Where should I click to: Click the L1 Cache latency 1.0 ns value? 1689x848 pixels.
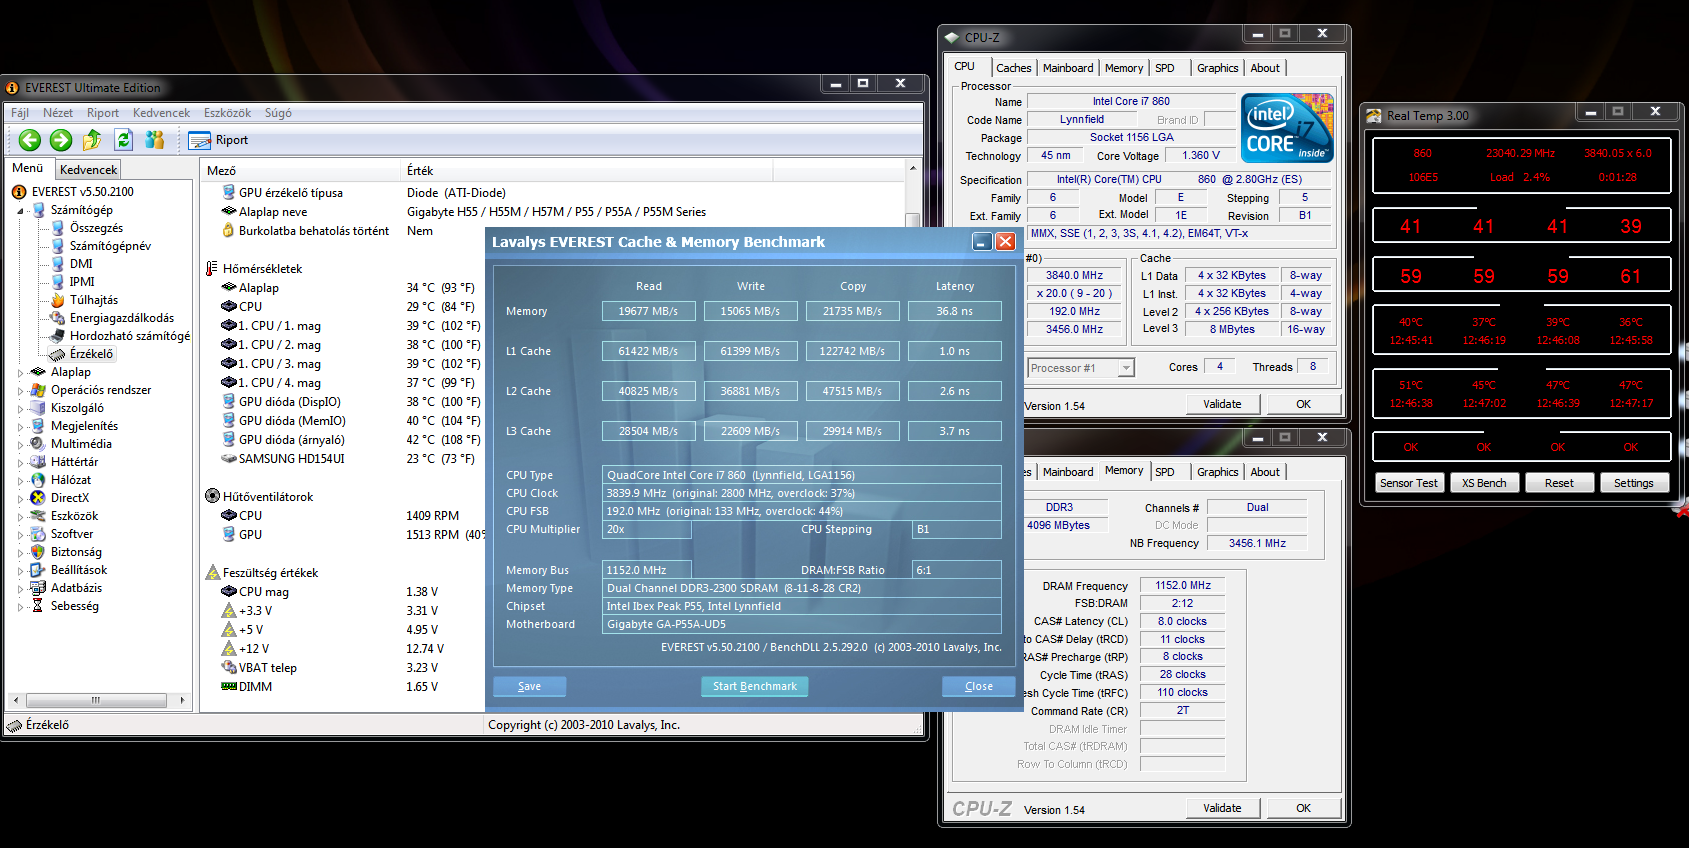(x=954, y=351)
